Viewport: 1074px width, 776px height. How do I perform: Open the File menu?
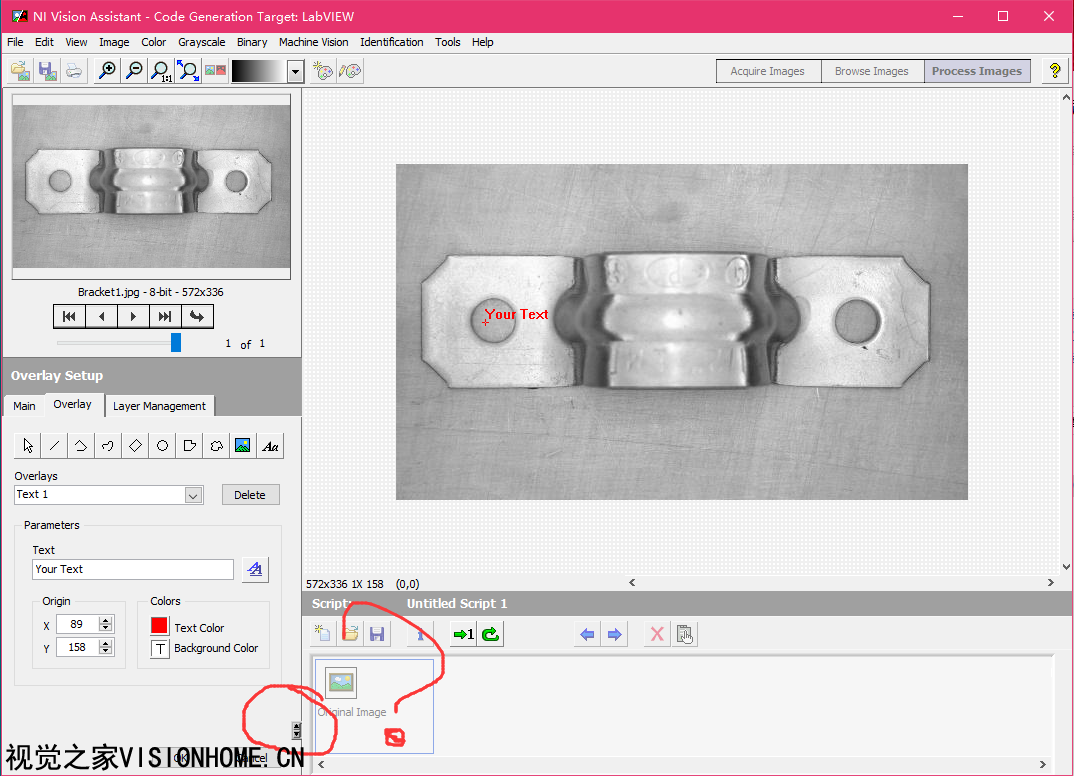coord(15,42)
